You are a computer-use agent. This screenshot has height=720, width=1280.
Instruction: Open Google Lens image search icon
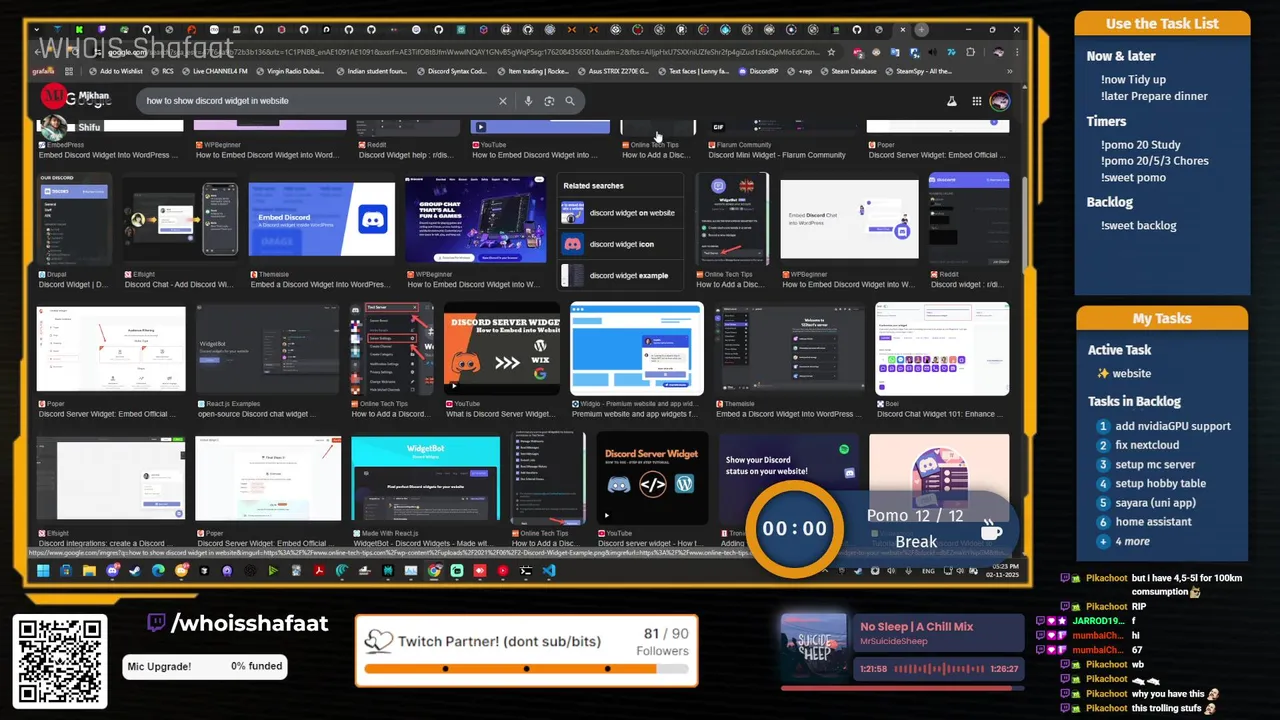[x=549, y=101]
